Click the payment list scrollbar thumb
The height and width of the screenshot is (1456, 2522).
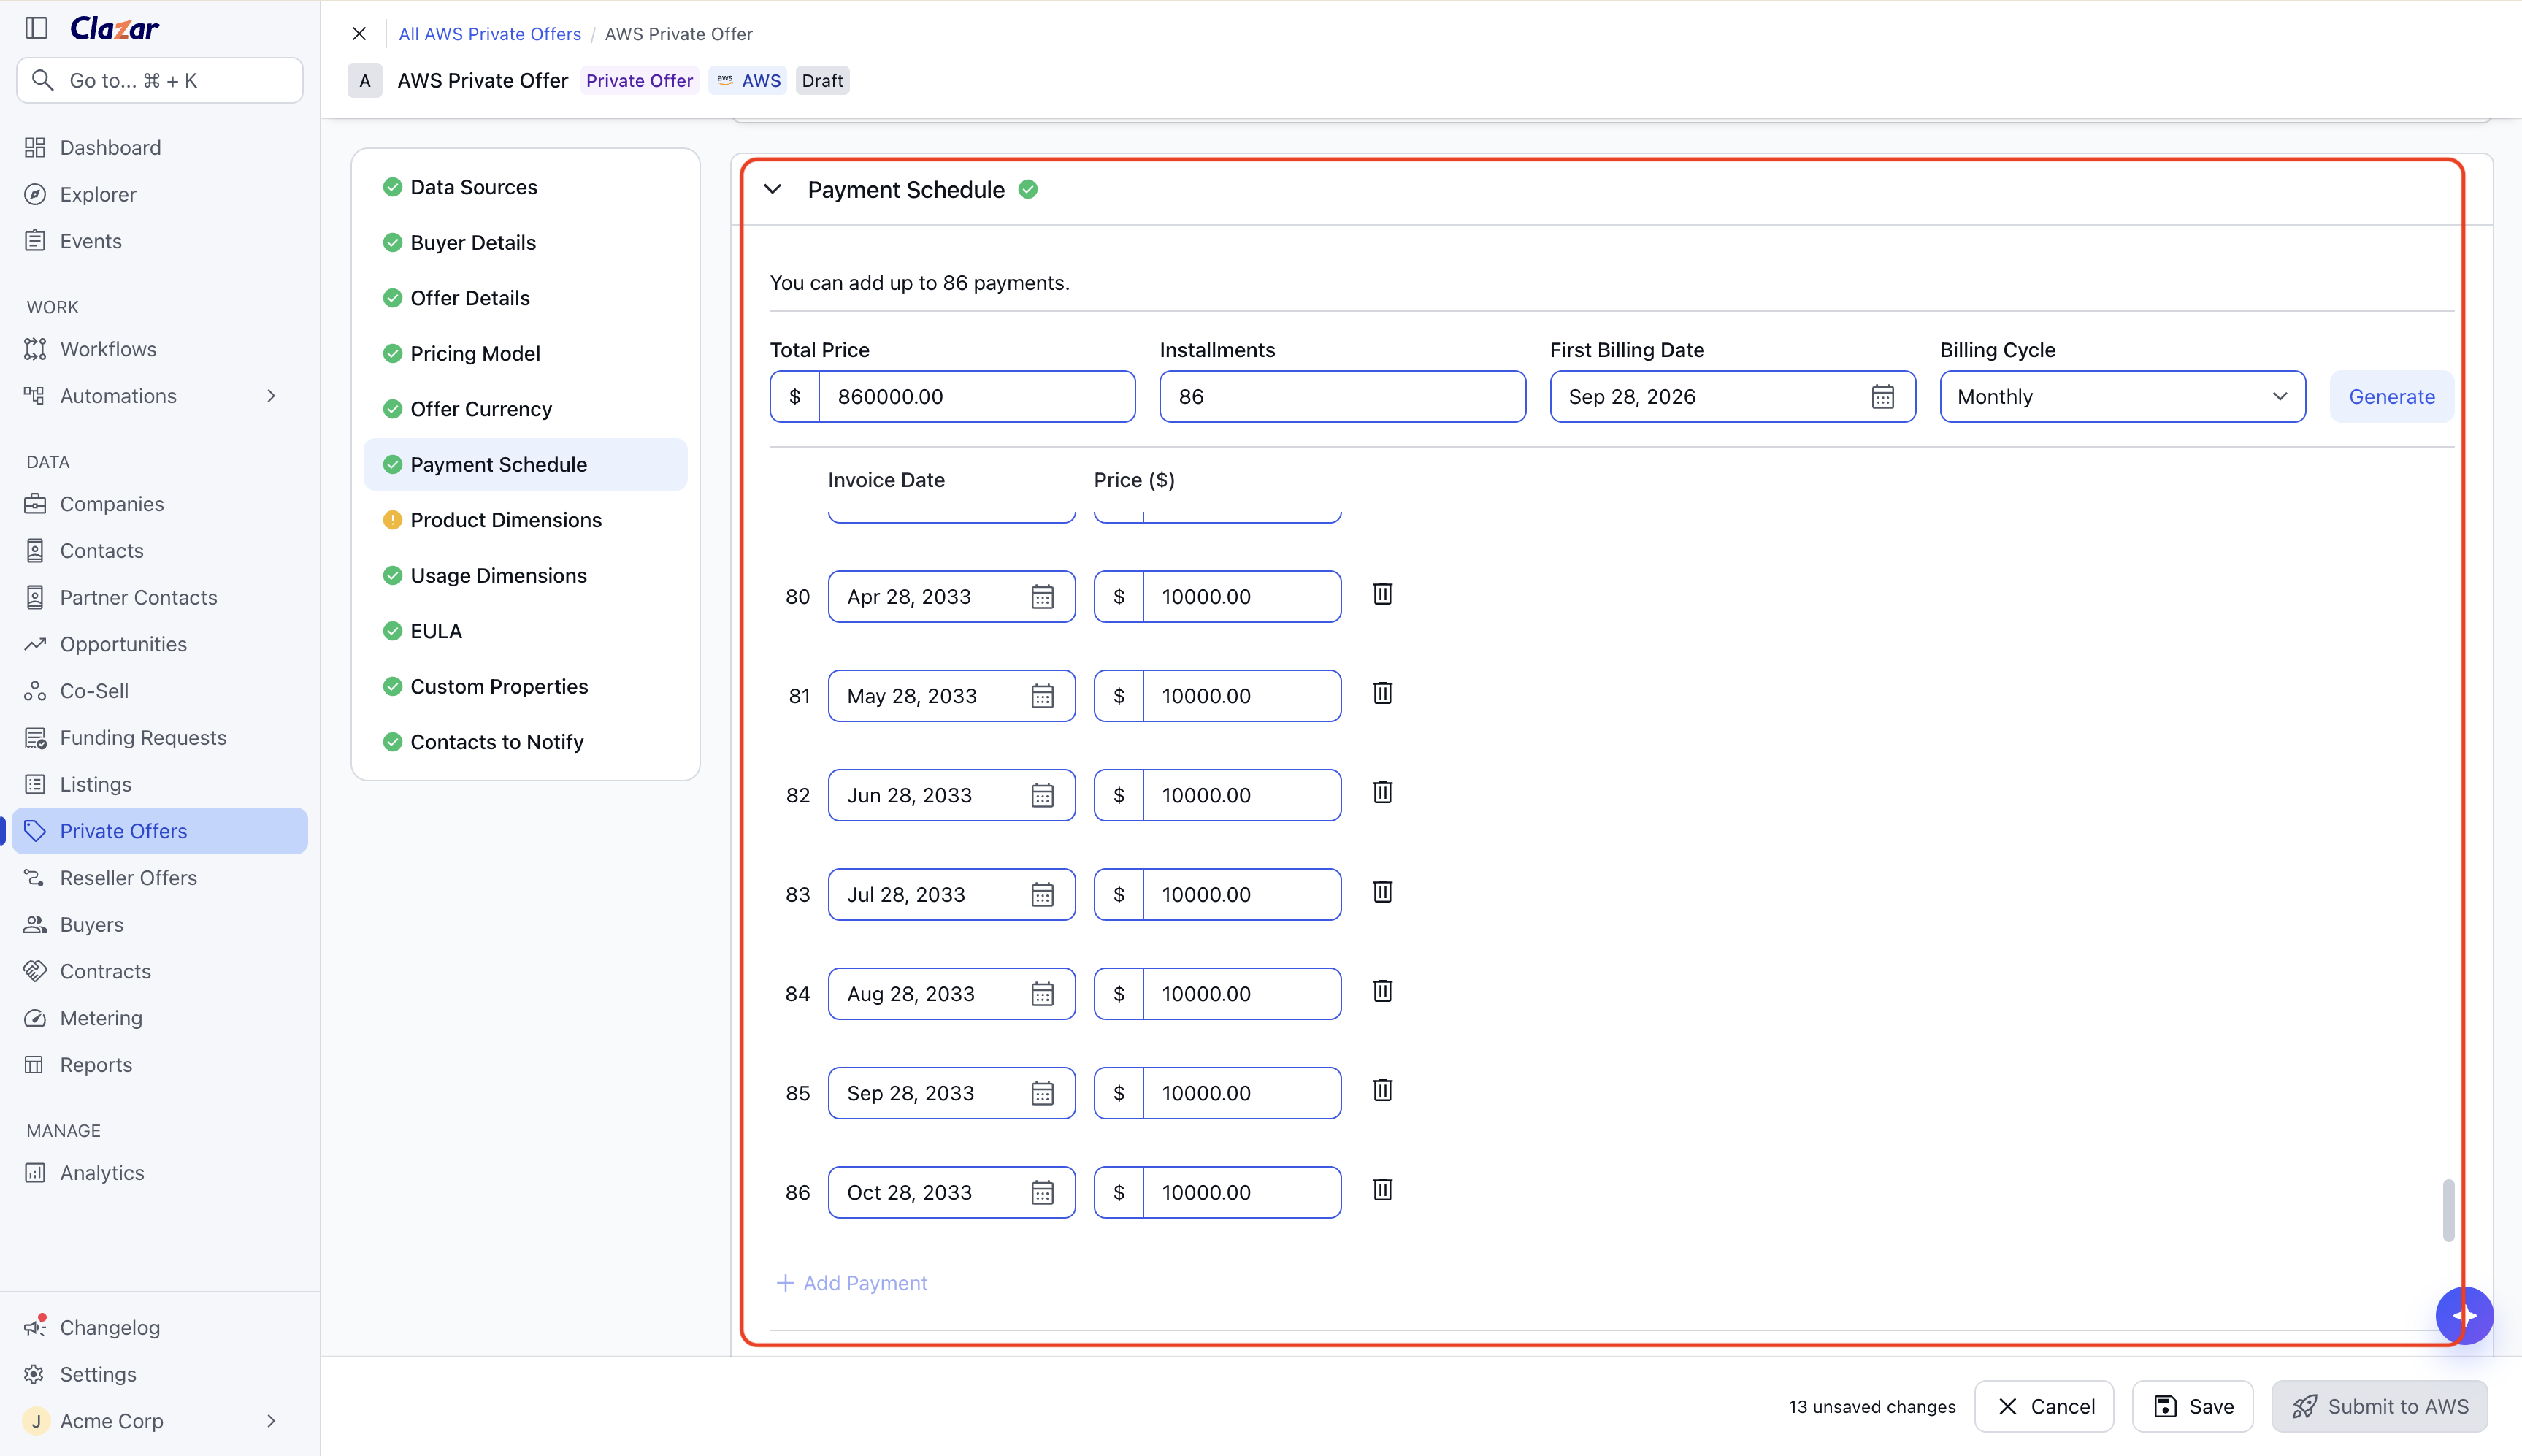[x=2448, y=1210]
